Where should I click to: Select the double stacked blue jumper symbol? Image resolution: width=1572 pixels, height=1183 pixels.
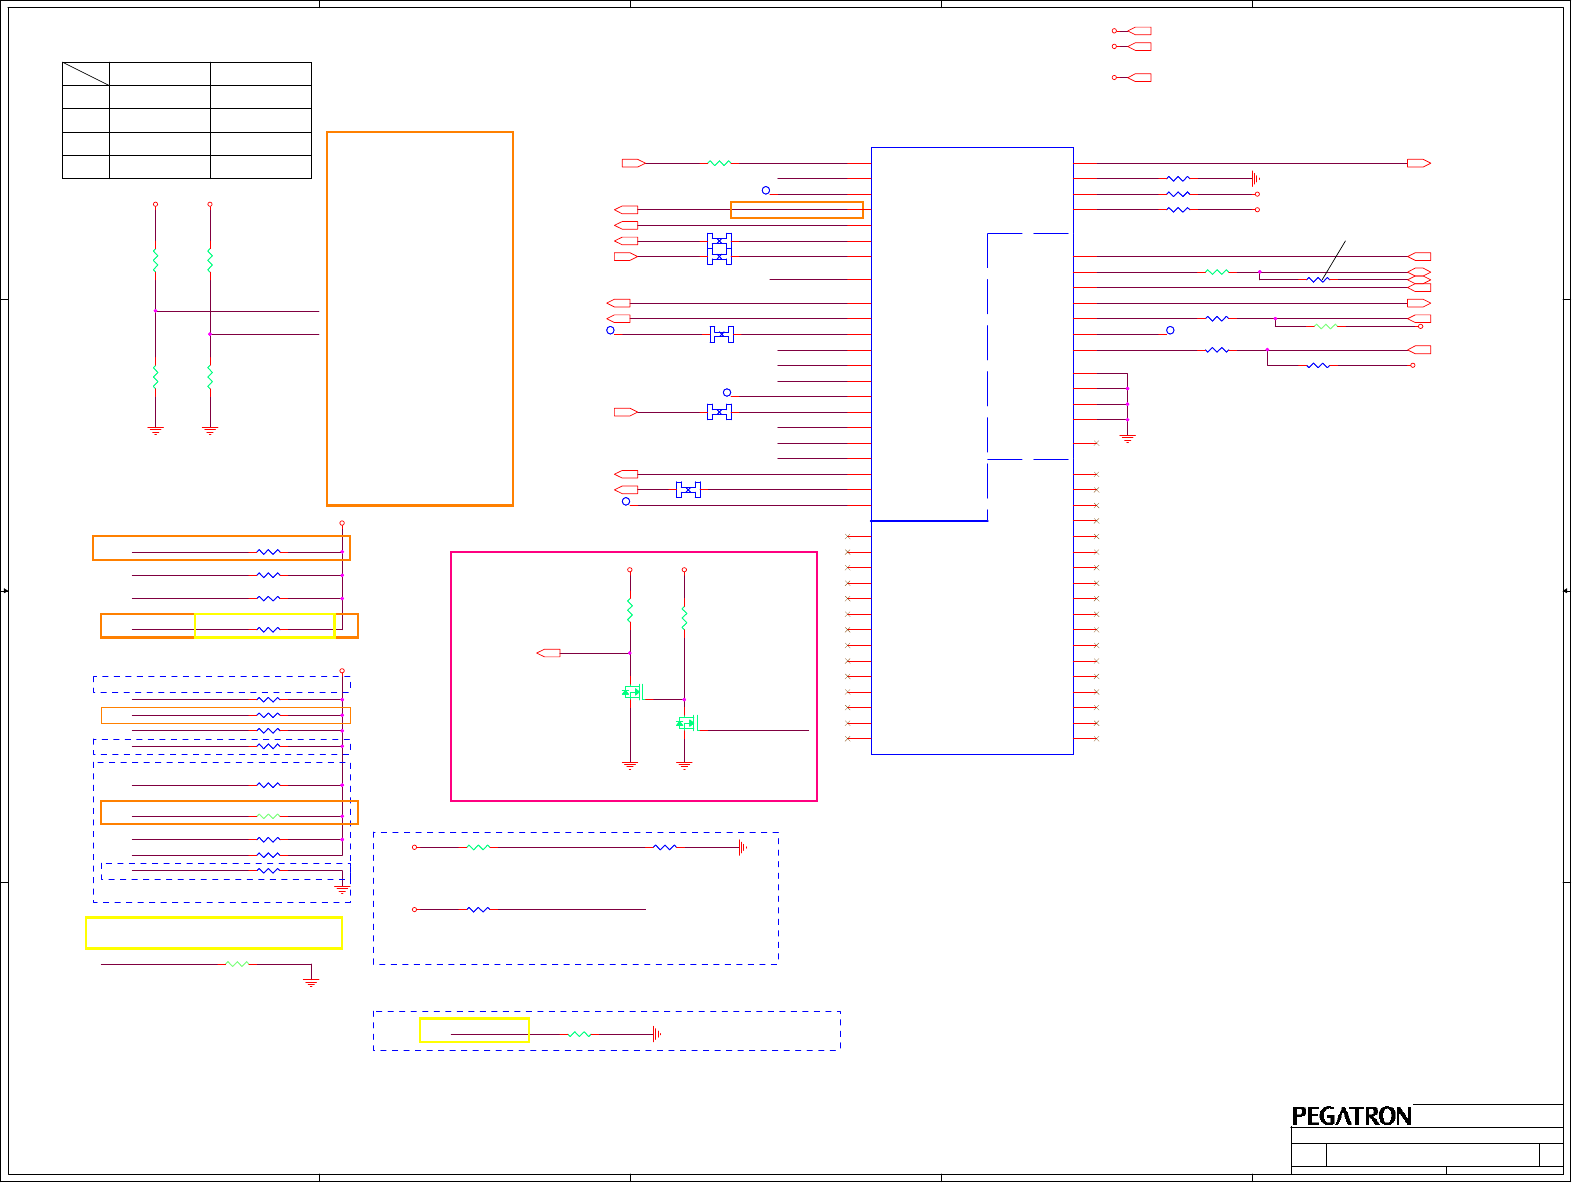point(719,249)
